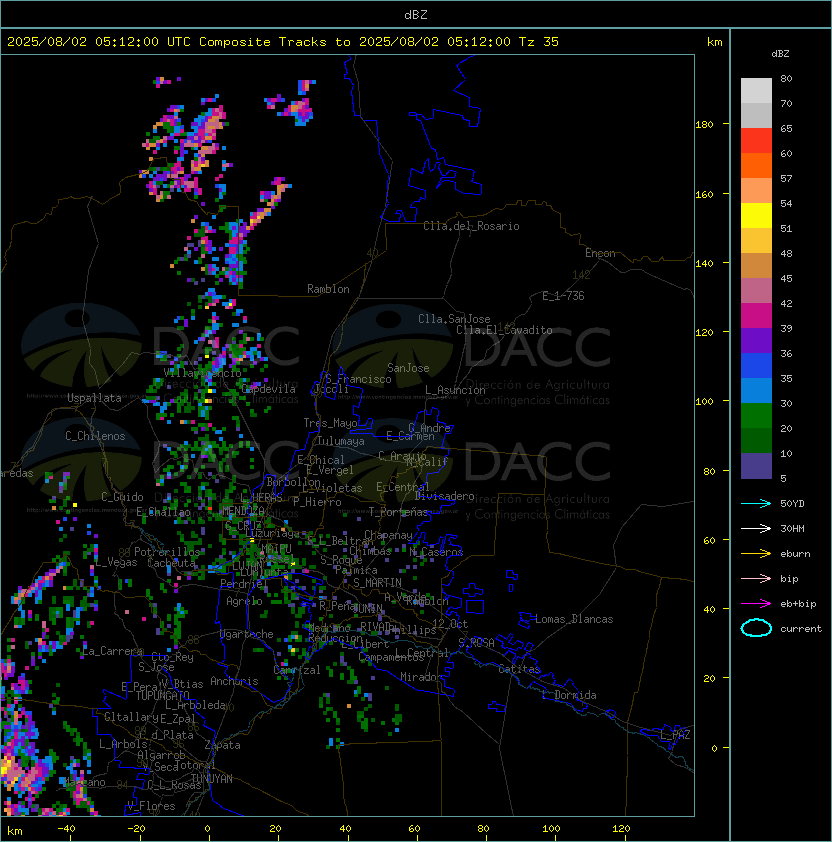
Task: Click the 'Potrerillos' place label
Action: 167,552
